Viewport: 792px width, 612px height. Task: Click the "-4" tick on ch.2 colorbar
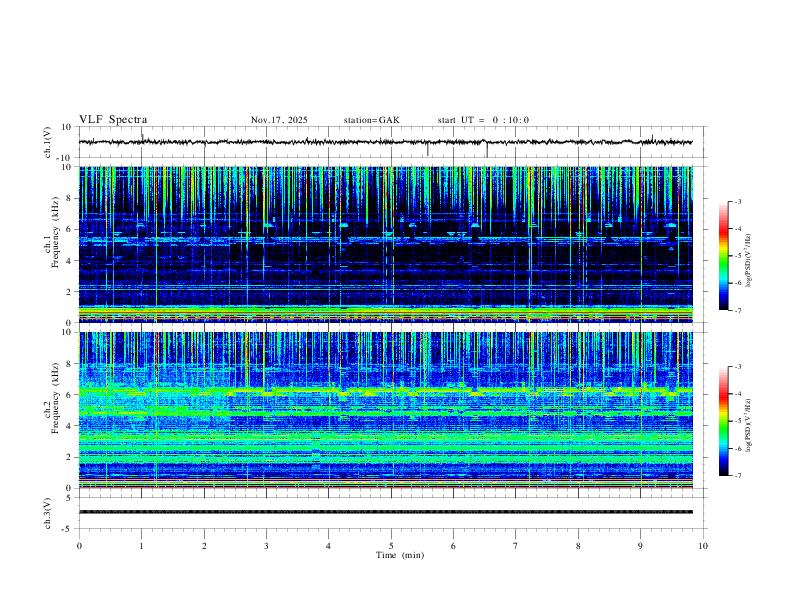point(737,394)
